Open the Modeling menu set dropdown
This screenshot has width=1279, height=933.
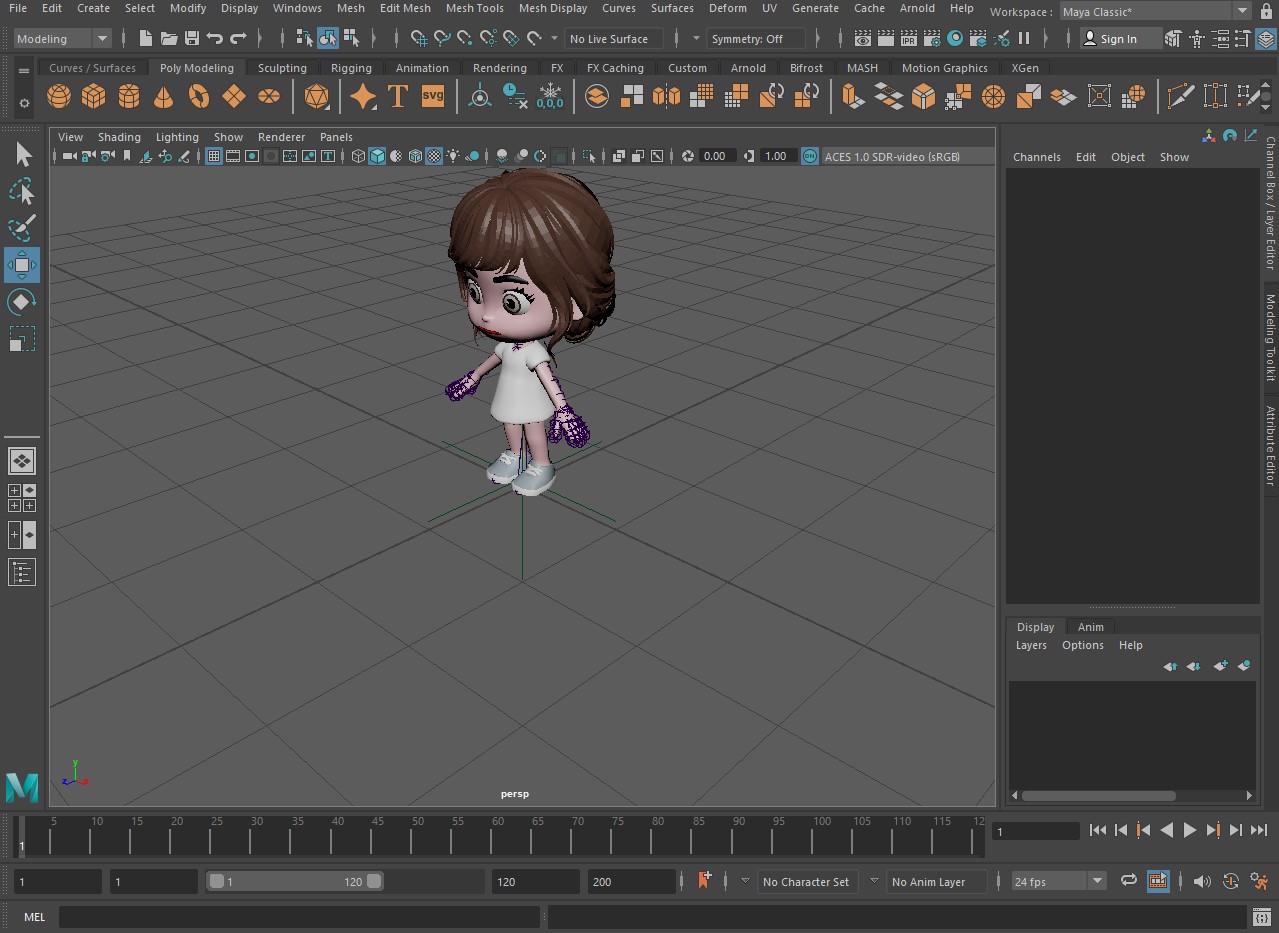pos(63,39)
